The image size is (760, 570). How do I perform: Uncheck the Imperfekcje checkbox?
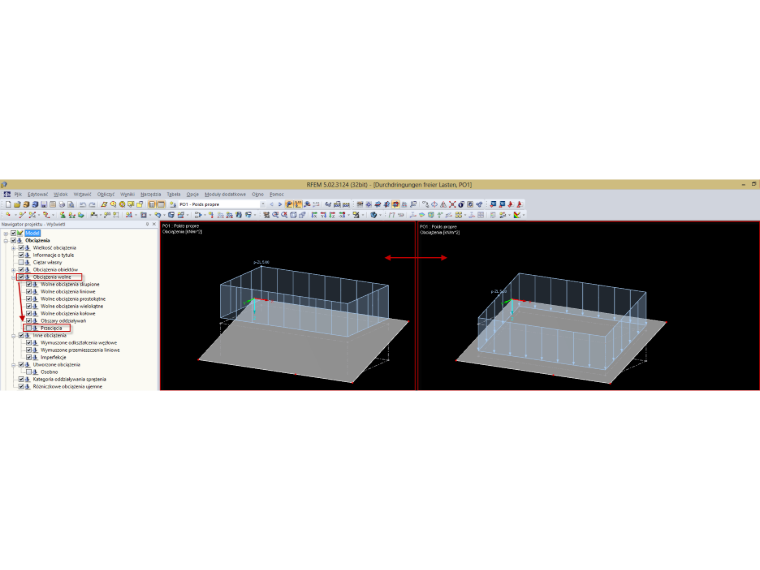(x=29, y=357)
